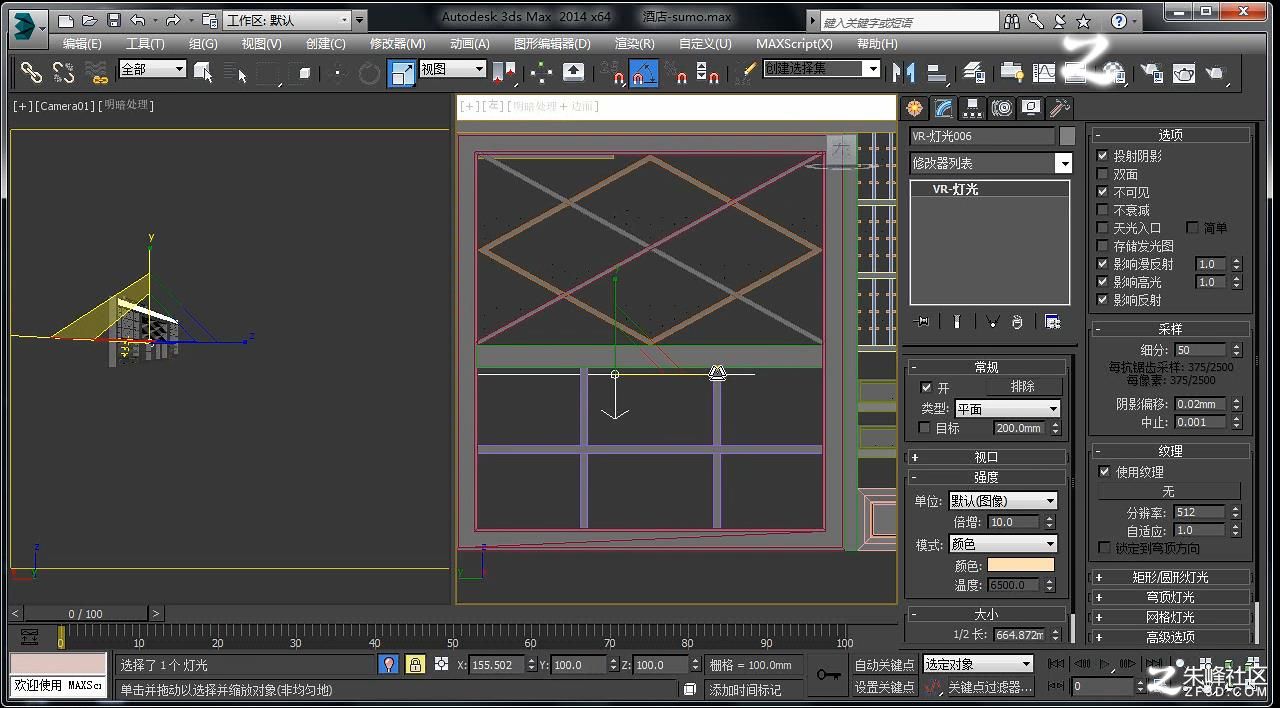Activate the Select and Rotate tool
1280x708 pixels.
tap(369, 72)
